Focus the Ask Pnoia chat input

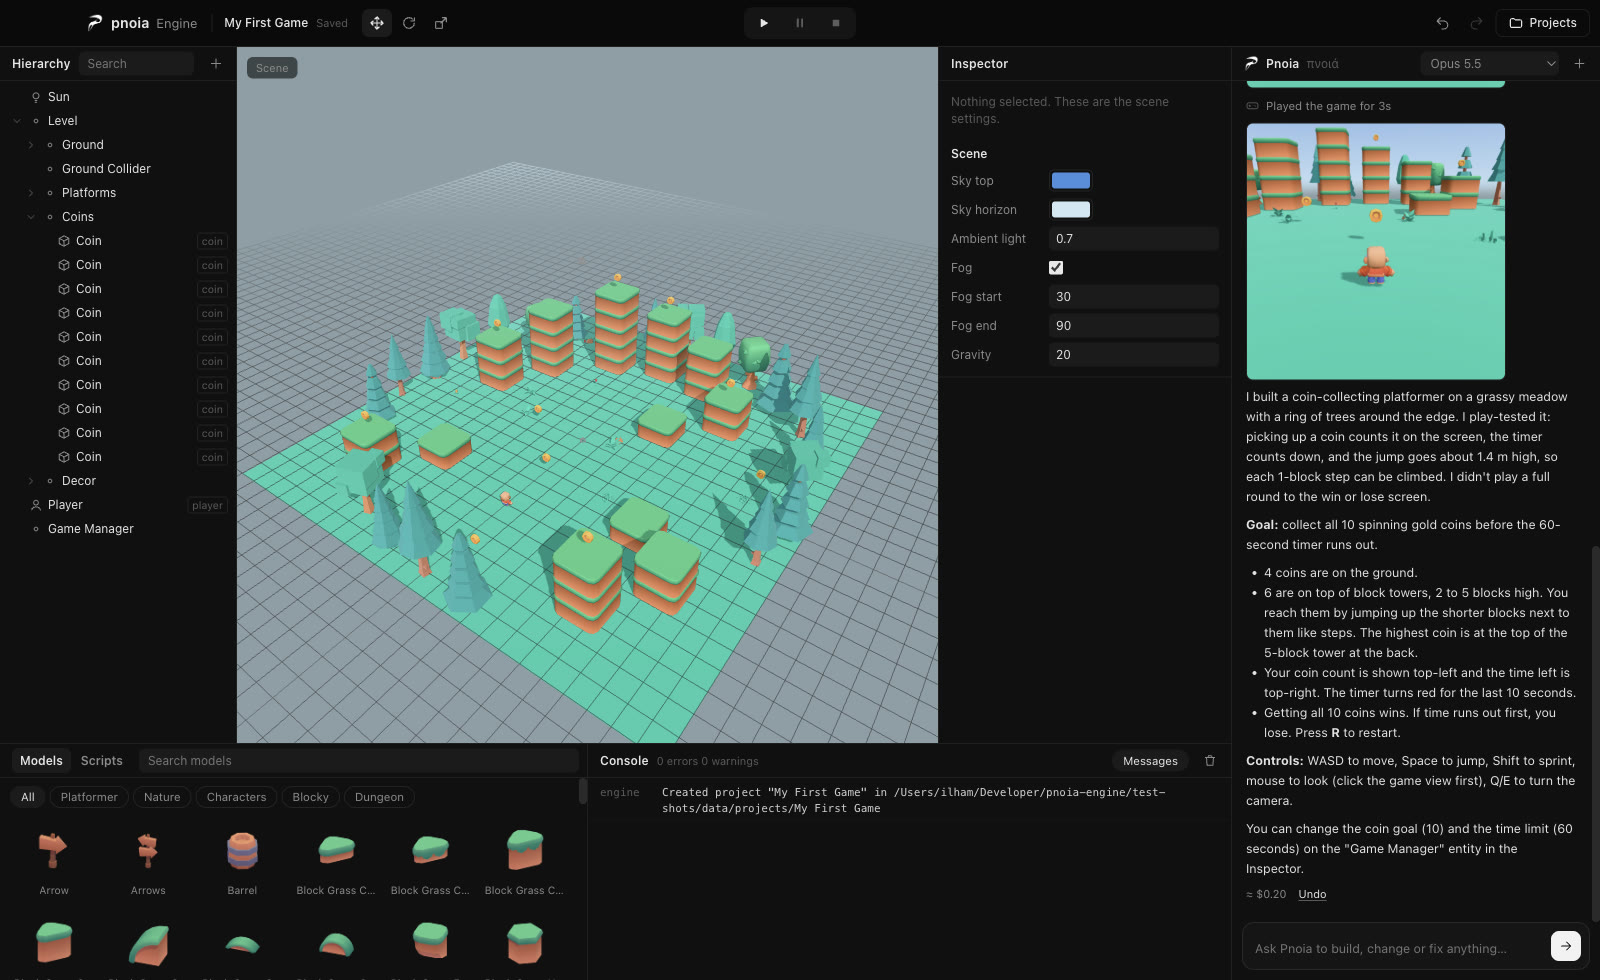tap(1395, 948)
